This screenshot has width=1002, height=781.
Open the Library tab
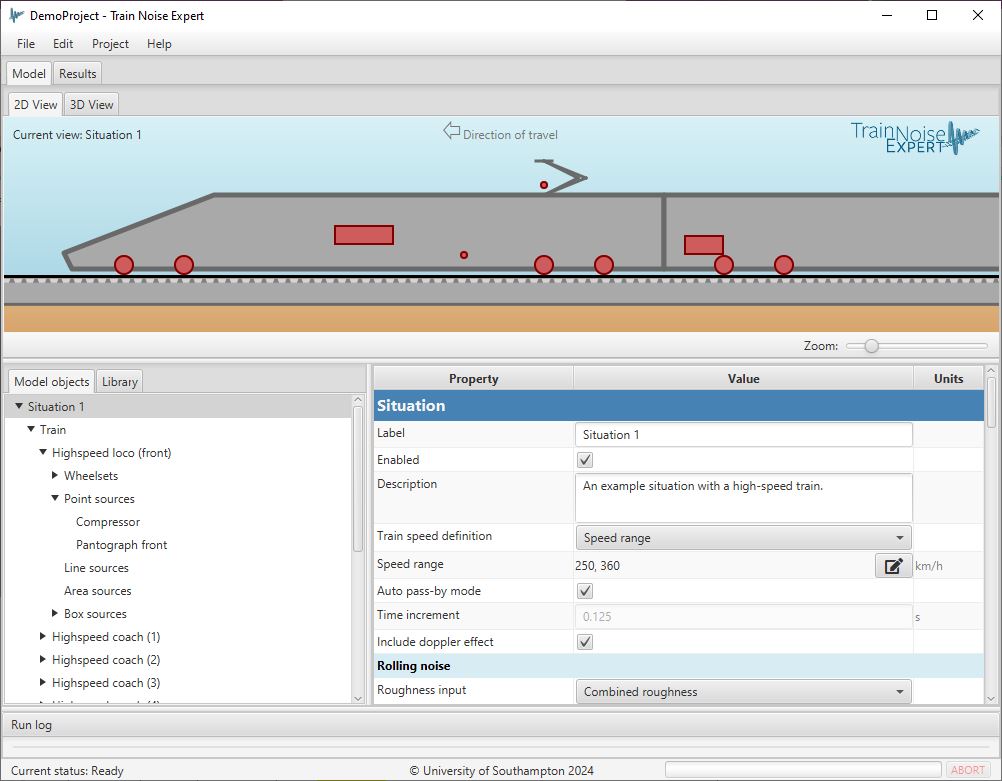click(119, 382)
